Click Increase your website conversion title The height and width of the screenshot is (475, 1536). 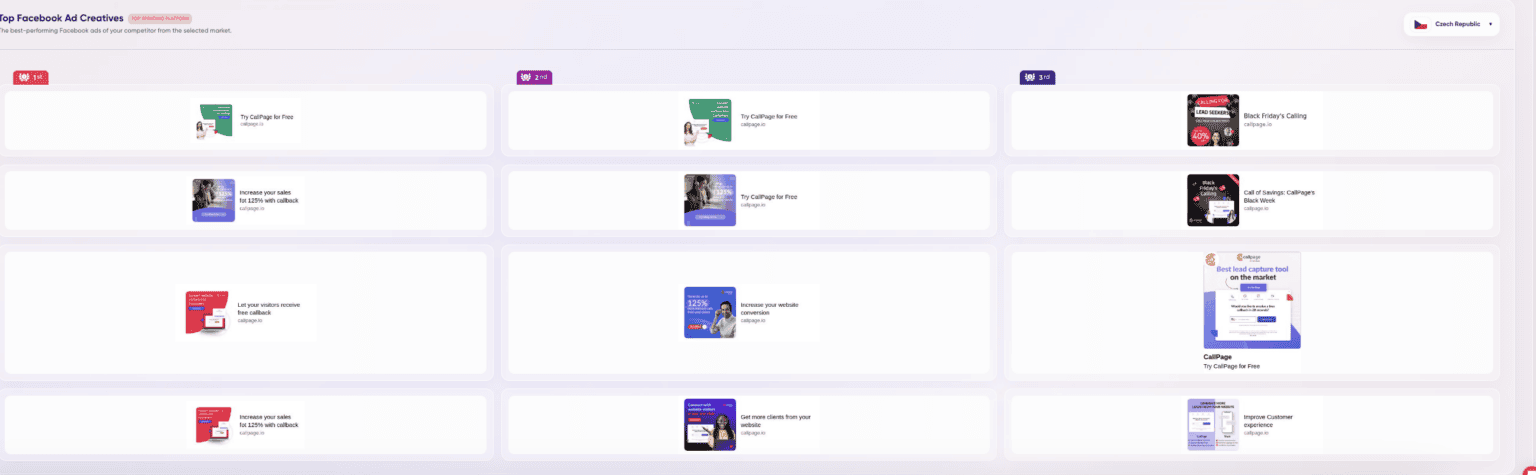pyautogui.click(x=770, y=308)
